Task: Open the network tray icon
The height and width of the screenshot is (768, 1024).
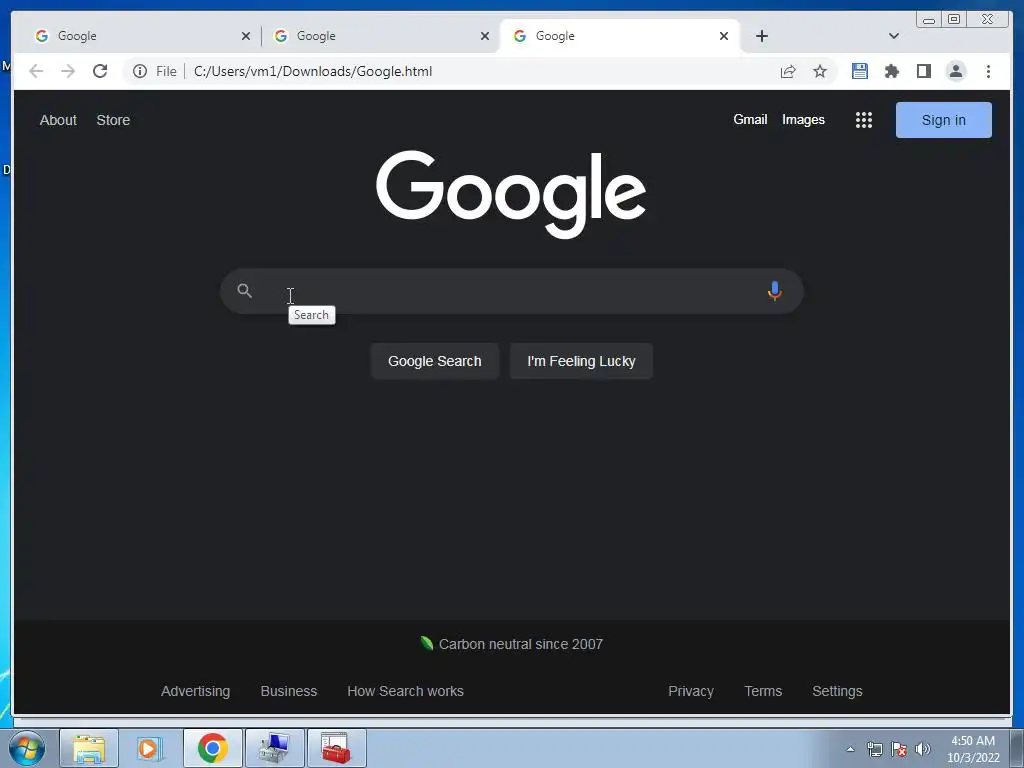Action: (x=874, y=749)
